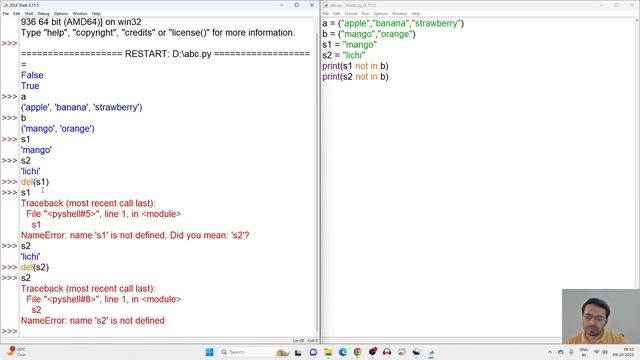This screenshot has height=360, width=640.
Task: Open Edit menu in IDLE Shell
Action: point(16,13)
